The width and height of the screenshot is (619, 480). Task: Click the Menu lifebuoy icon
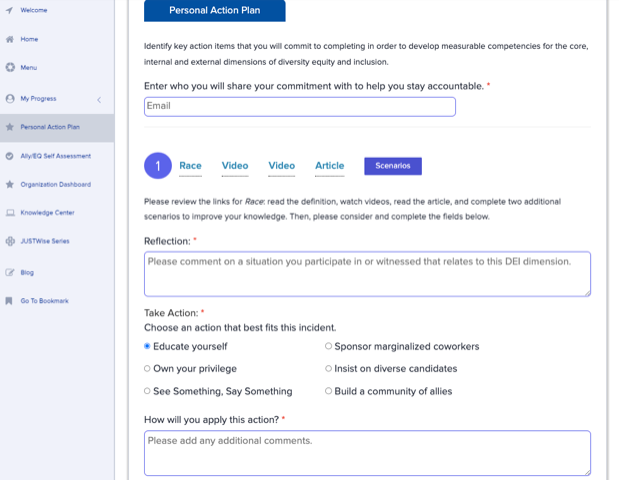[10, 68]
